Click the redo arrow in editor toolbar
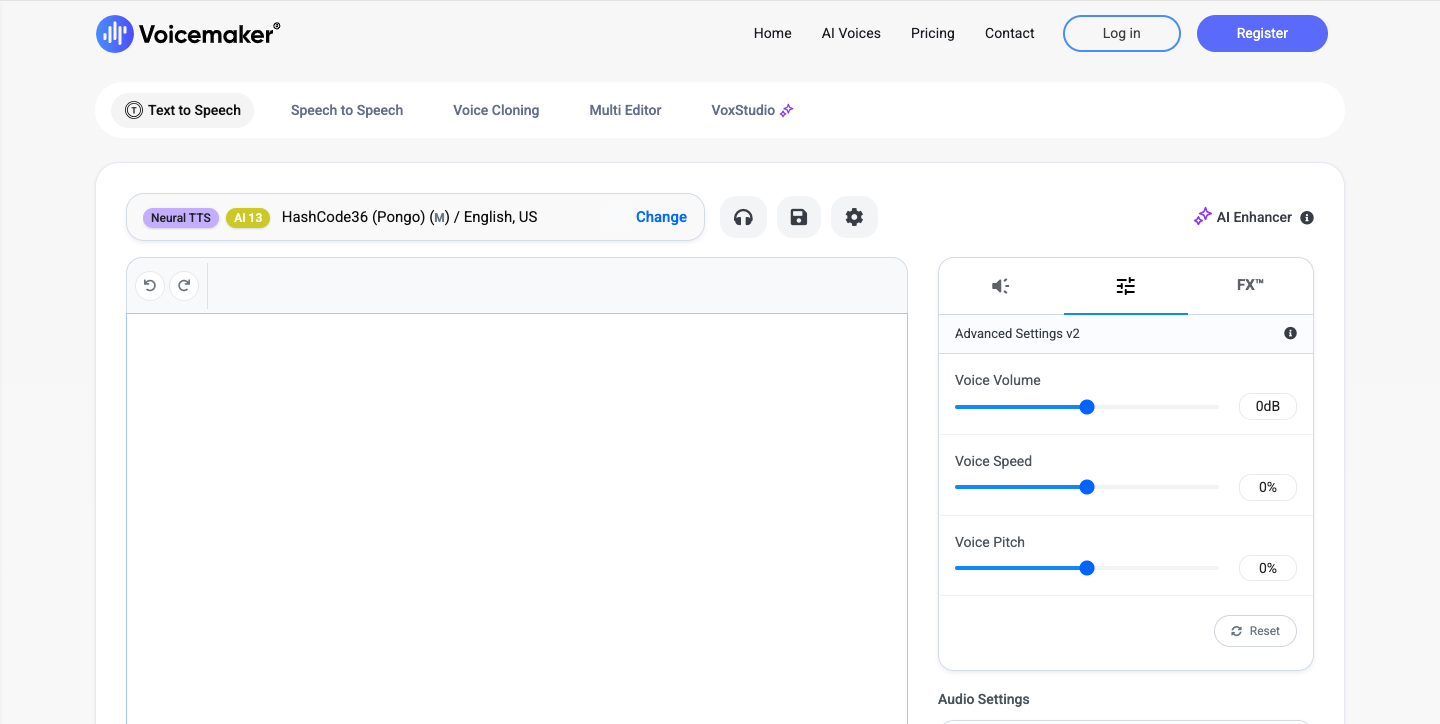1440x724 pixels. [x=184, y=286]
